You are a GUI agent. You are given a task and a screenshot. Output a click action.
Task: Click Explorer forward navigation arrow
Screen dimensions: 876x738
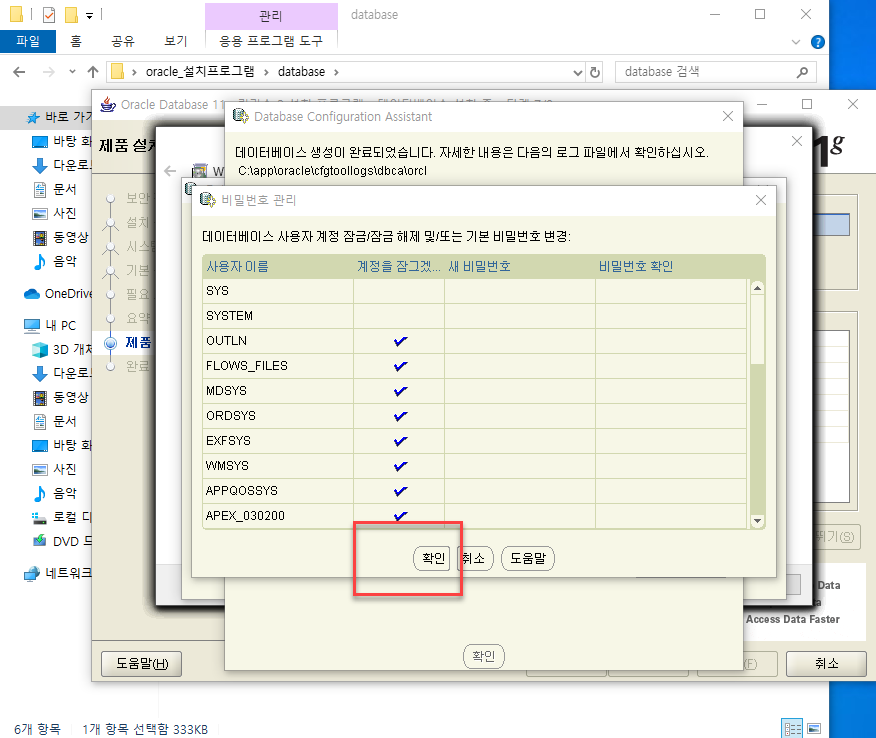[x=49, y=72]
